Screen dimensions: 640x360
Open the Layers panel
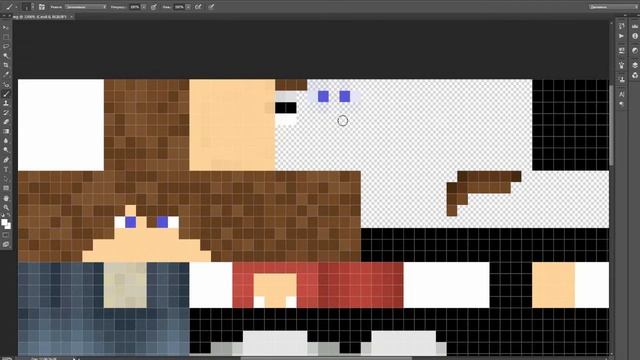point(635,65)
